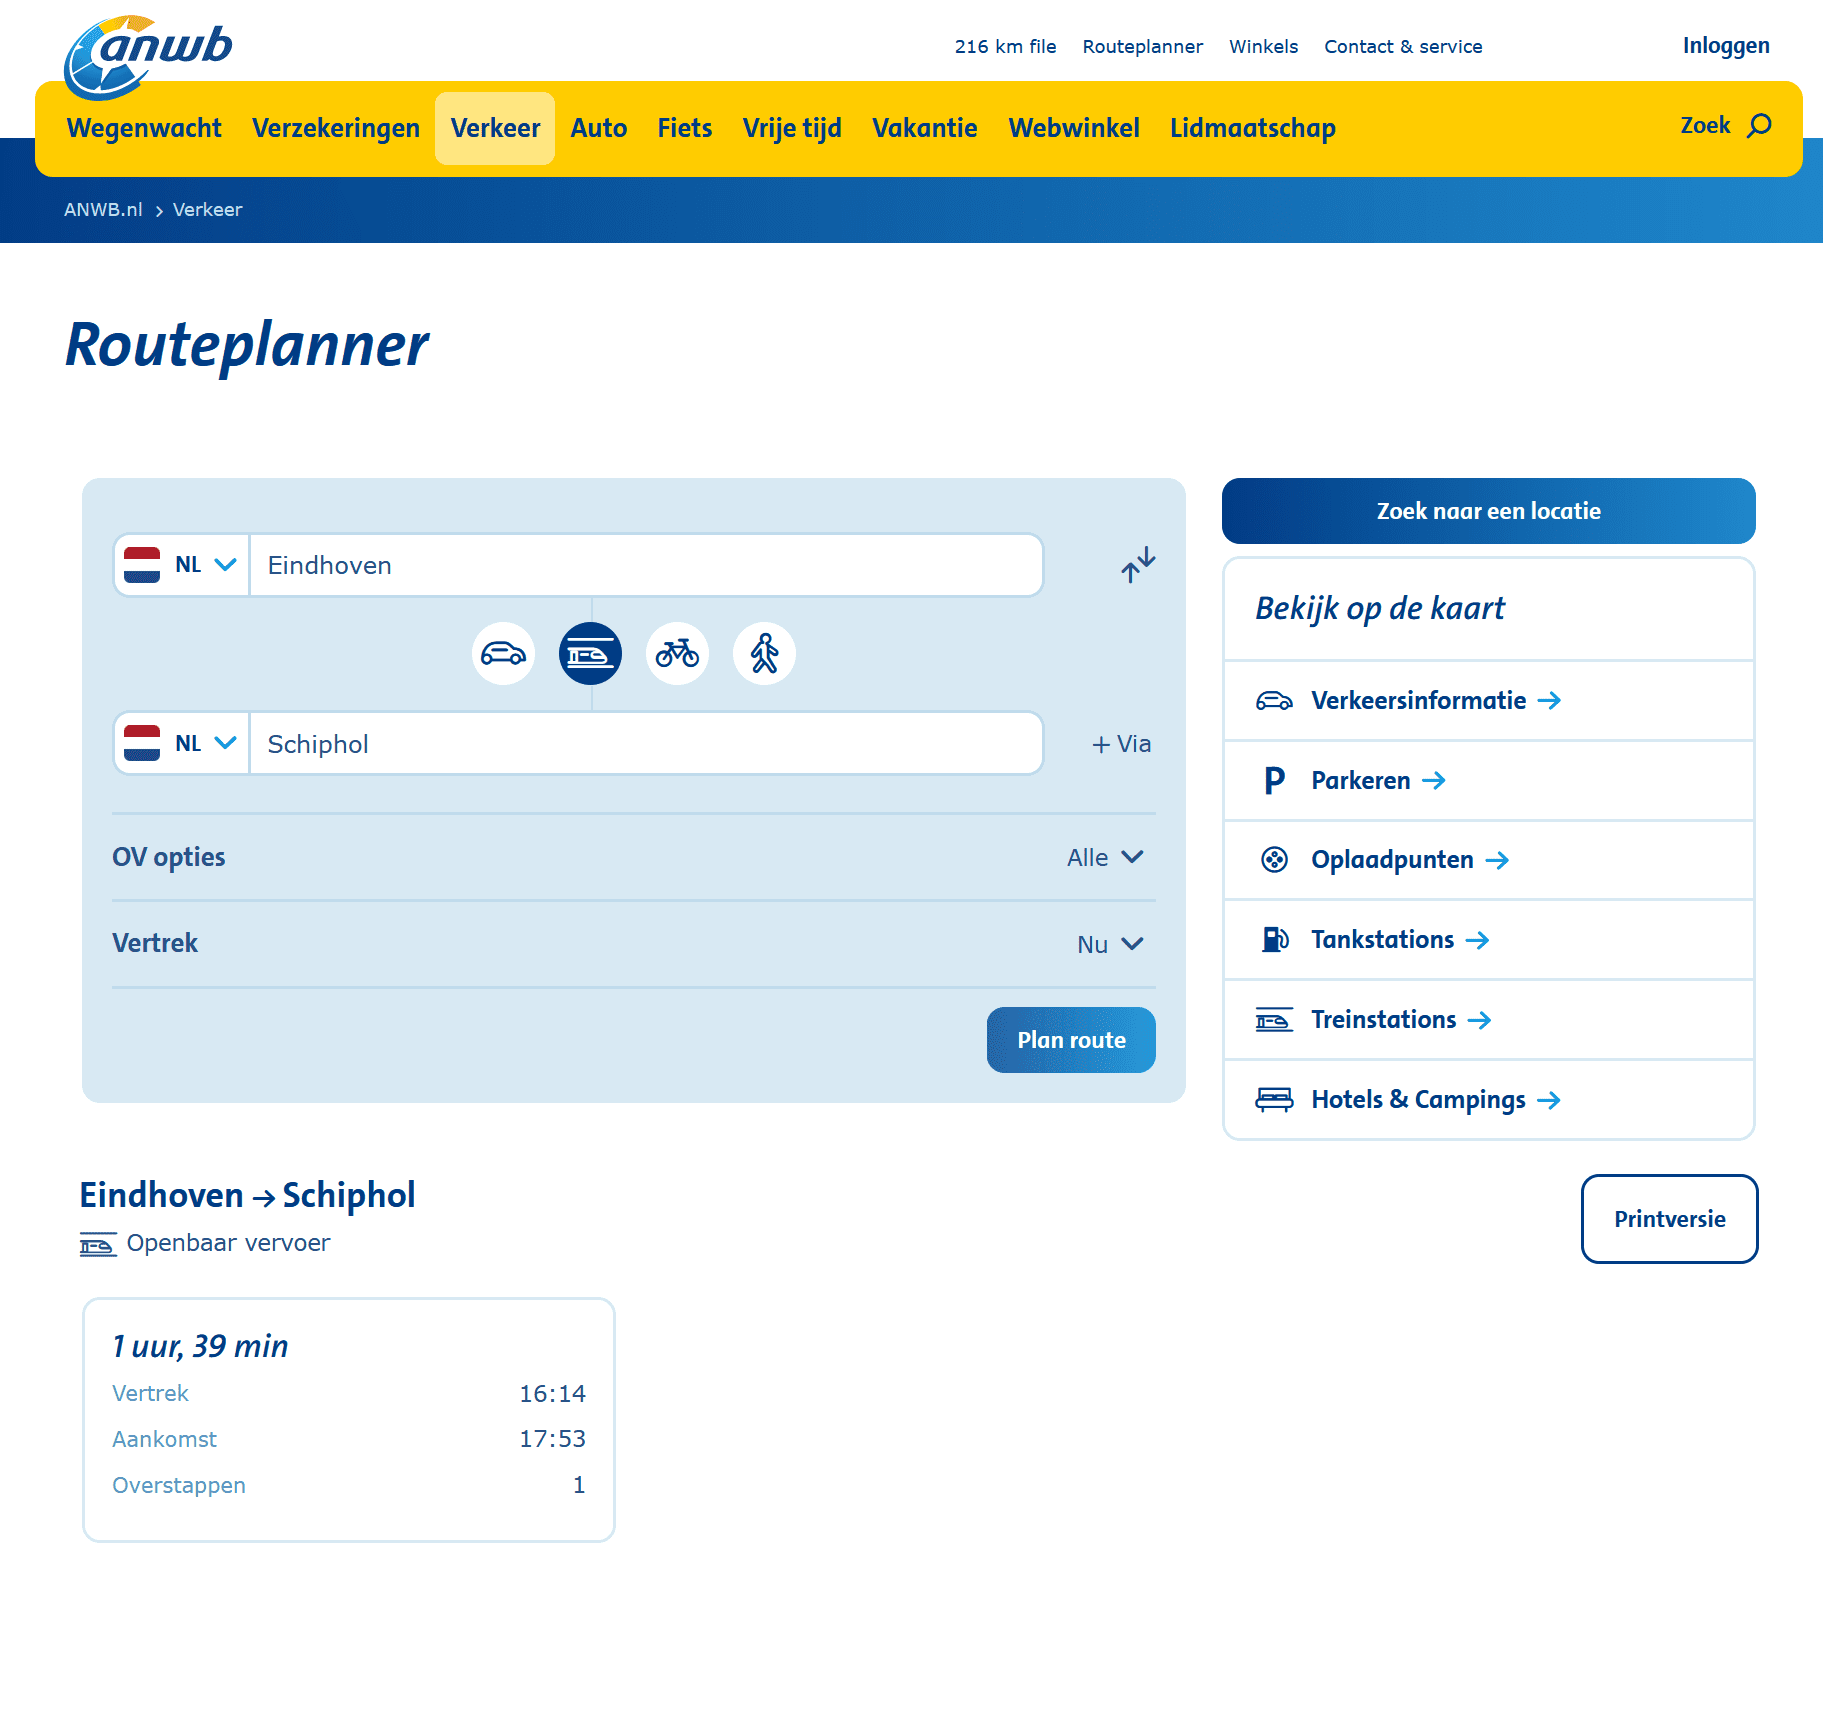This screenshot has height=1733, width=1823.
Task: Select the 1 uur, 39 min route card
Action: pyautogui.click(x=349, y=1420)
